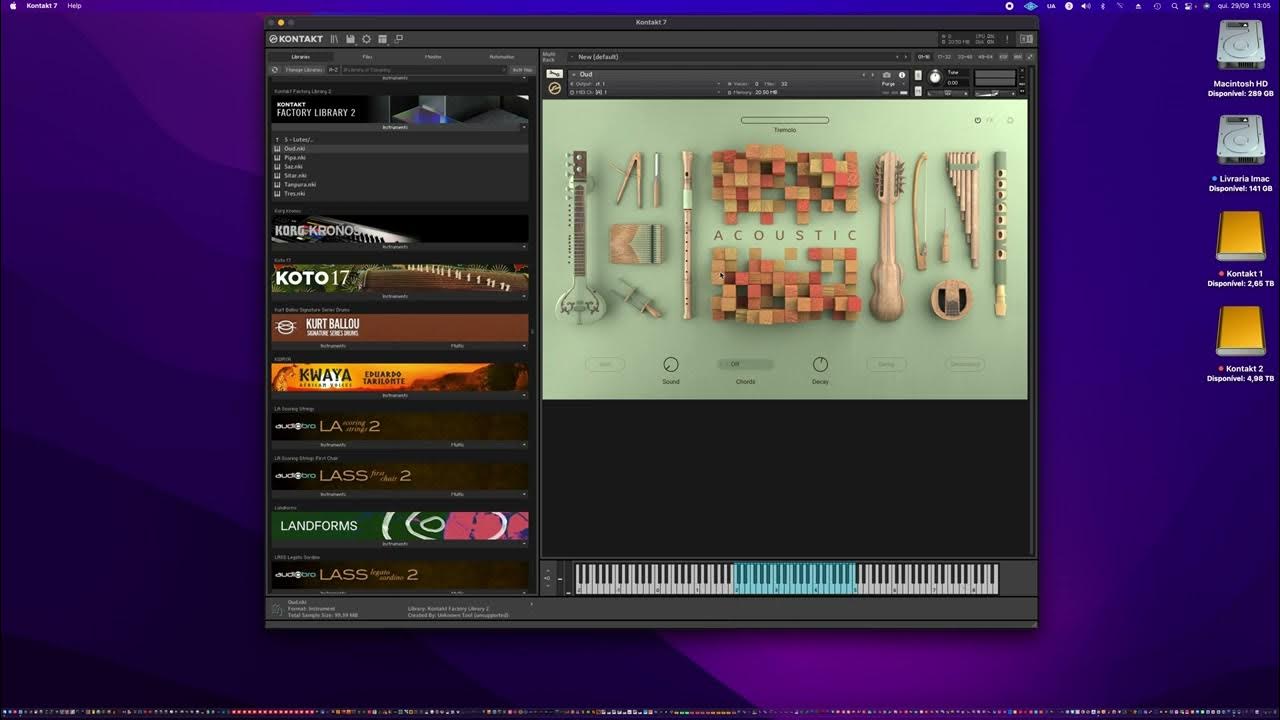The image size is (1280, 720).
Task: Select the 17-32 rack page button
Action: (x=944, y=57)
